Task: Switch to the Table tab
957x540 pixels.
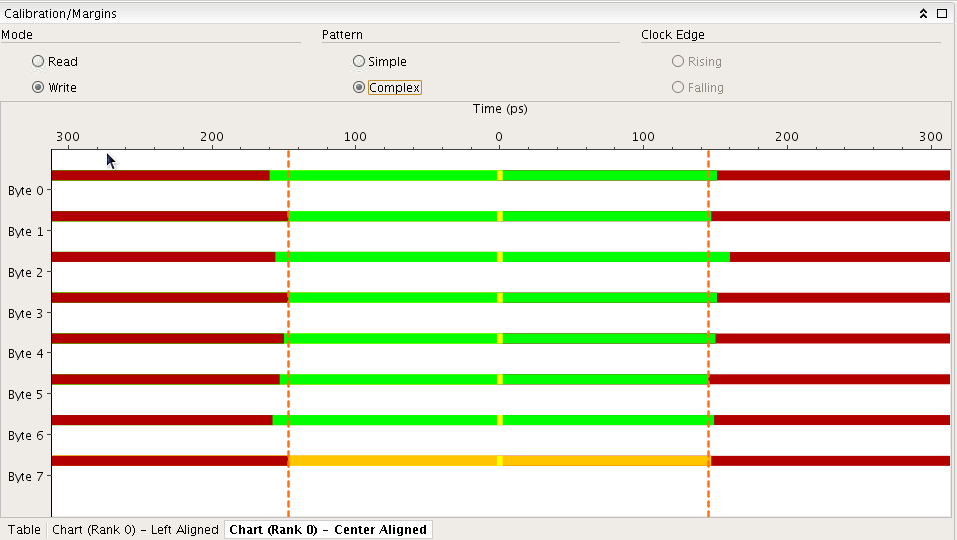Action: click(24, 530)
